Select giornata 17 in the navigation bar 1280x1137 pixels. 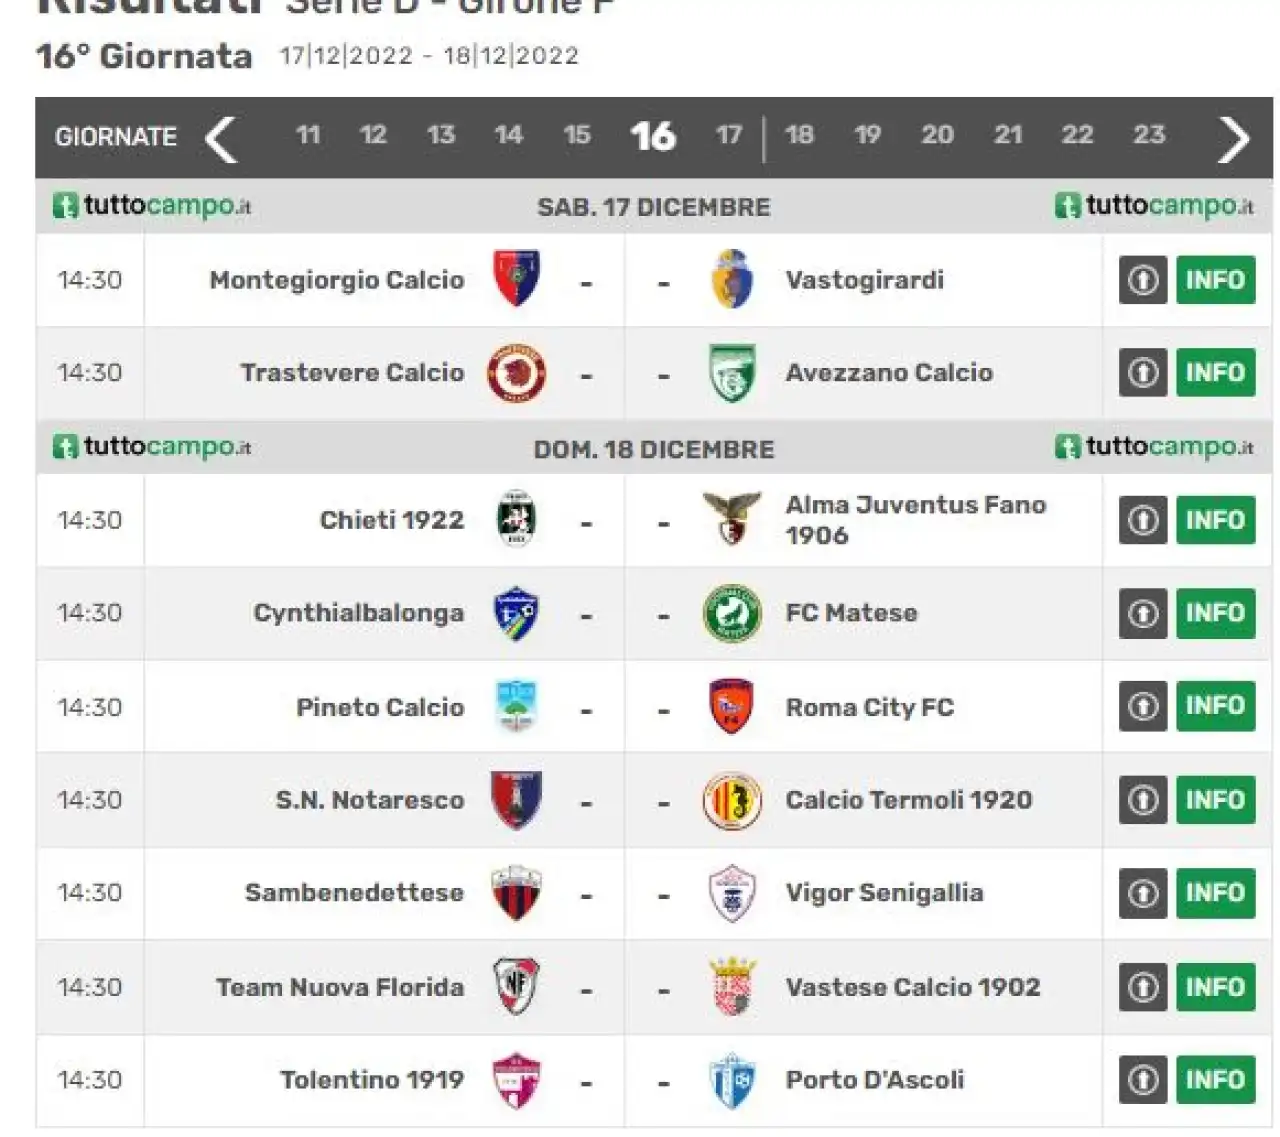(x=729, y=135)
